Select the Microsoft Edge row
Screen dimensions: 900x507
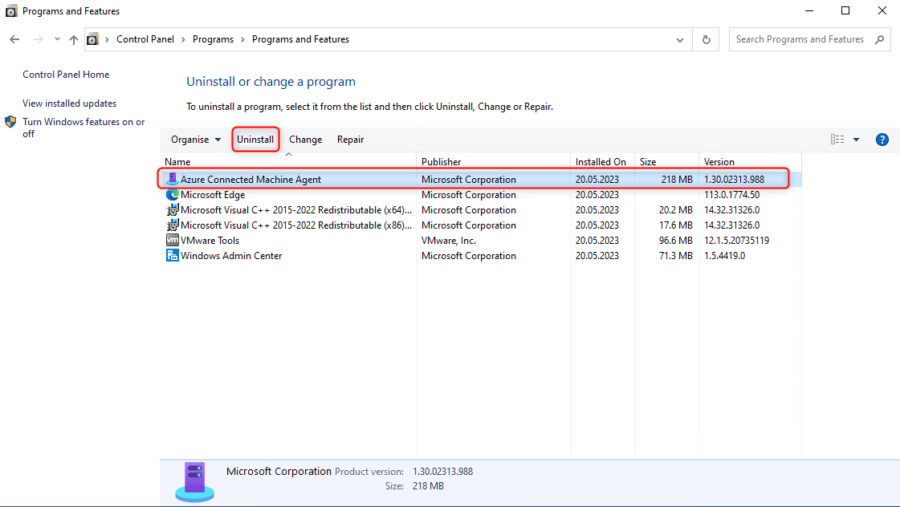point(480,195)
